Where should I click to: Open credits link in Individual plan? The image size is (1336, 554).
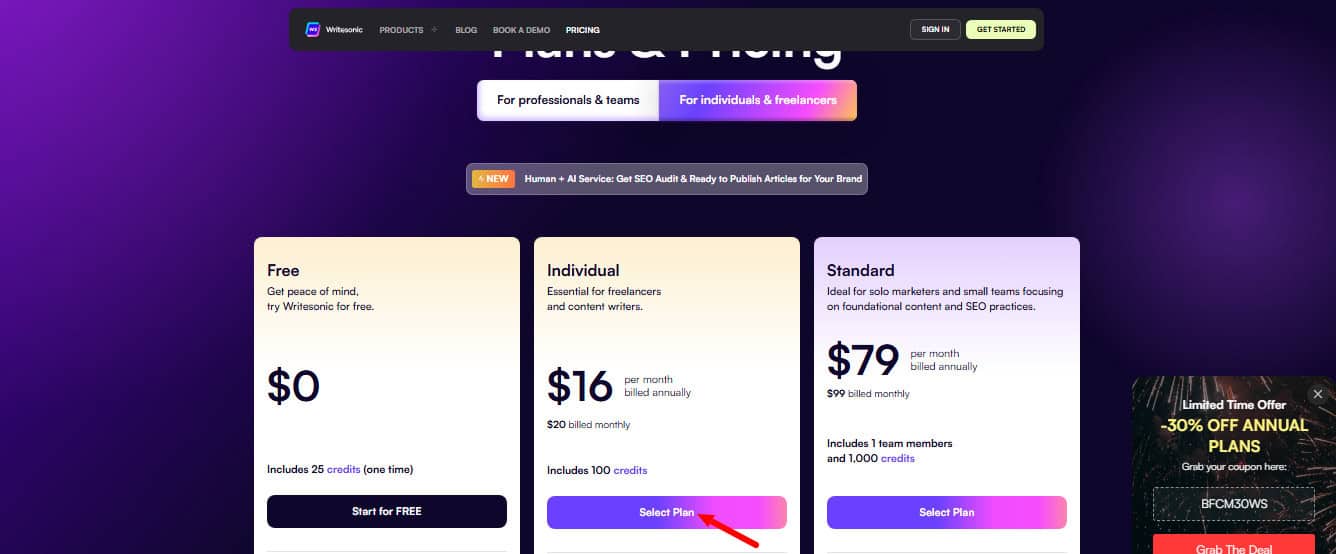click(x=630, y=470)
